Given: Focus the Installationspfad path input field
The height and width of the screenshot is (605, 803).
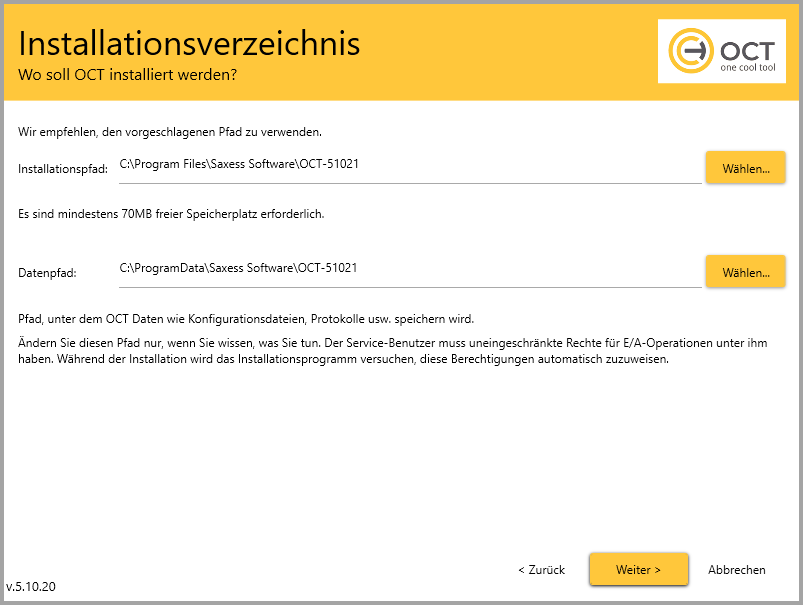Looking at the screenshot, I should pos(409,166).
